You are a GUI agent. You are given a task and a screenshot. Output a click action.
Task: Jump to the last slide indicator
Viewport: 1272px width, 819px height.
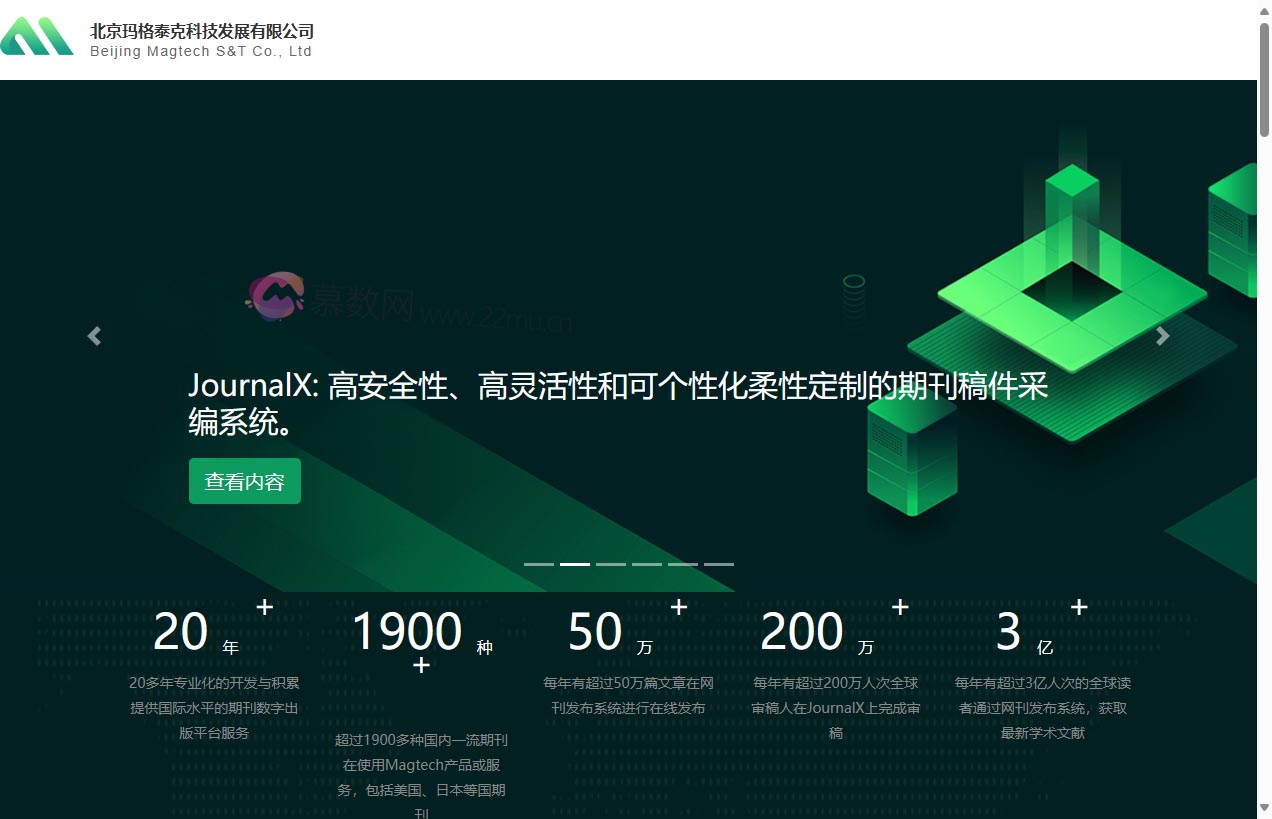coord(718,564)
